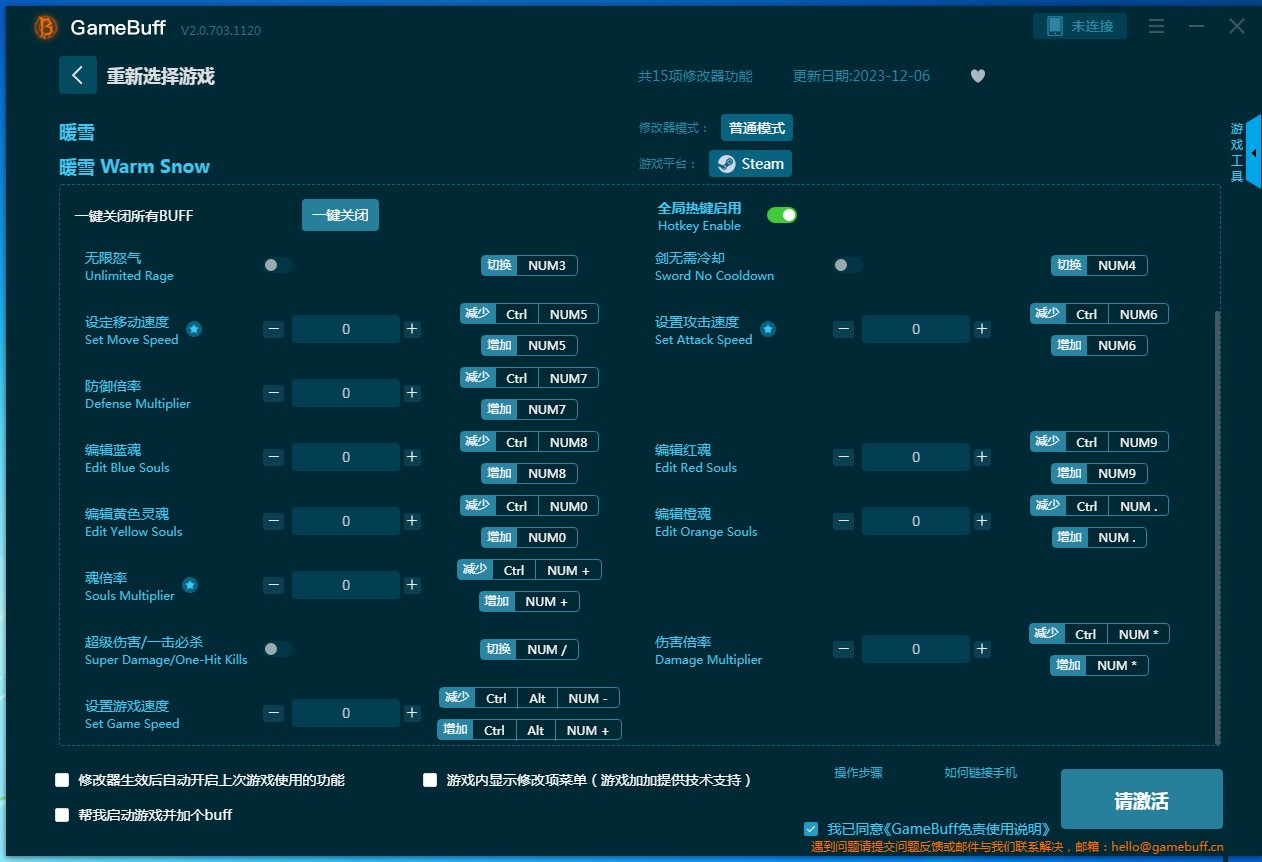Increase Edit Red Souls value

pyautogui.click(x=982, y=457)
